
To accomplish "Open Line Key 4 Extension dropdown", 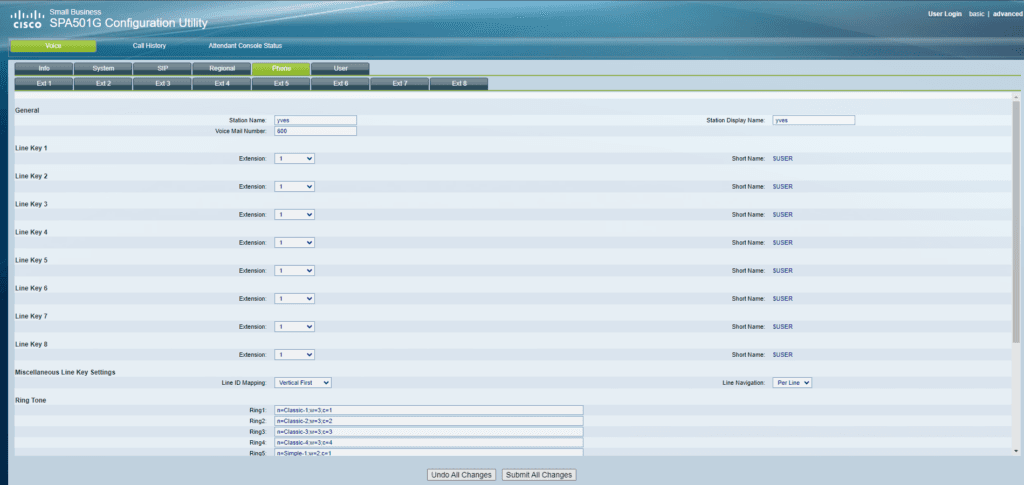I will [295, 242].
